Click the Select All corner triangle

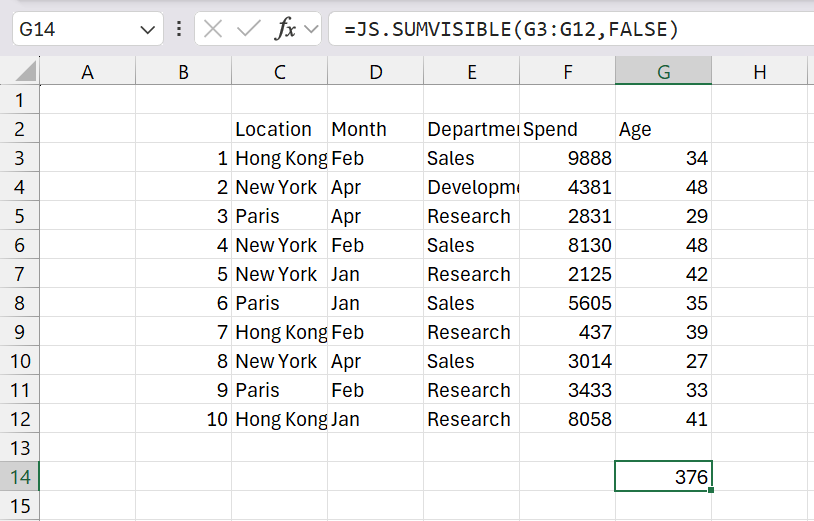26,72
